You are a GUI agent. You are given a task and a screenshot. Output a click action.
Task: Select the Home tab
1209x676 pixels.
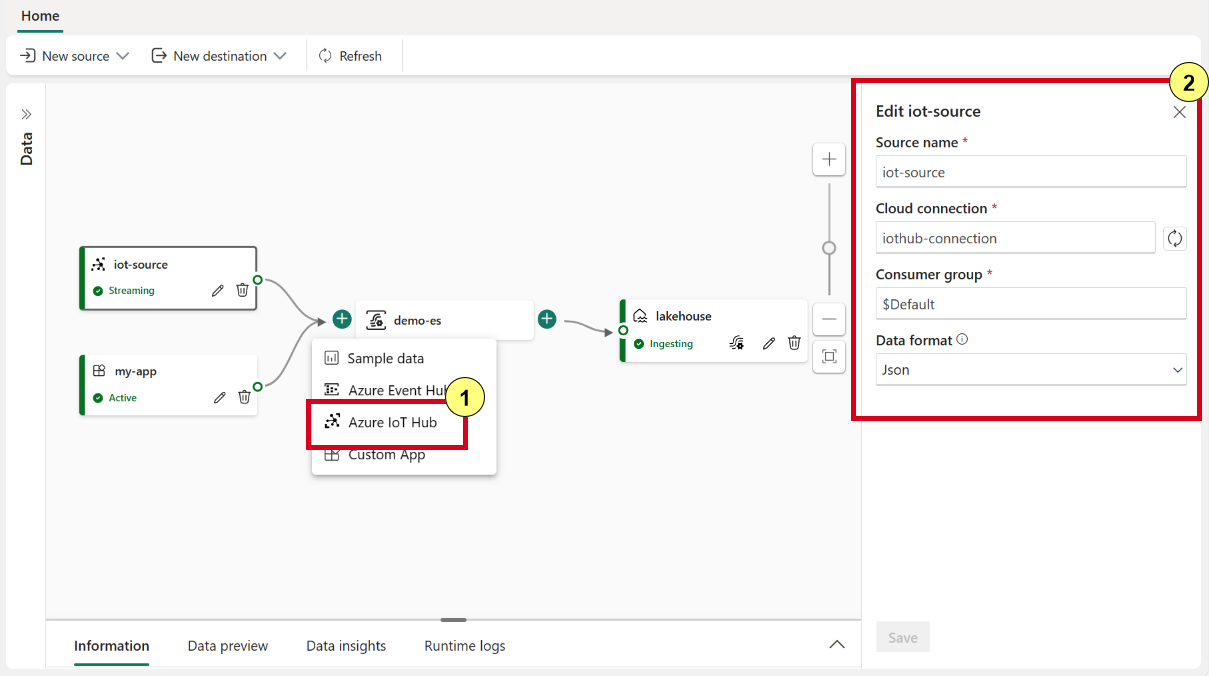pyautogui.click(x=40, y=16)
